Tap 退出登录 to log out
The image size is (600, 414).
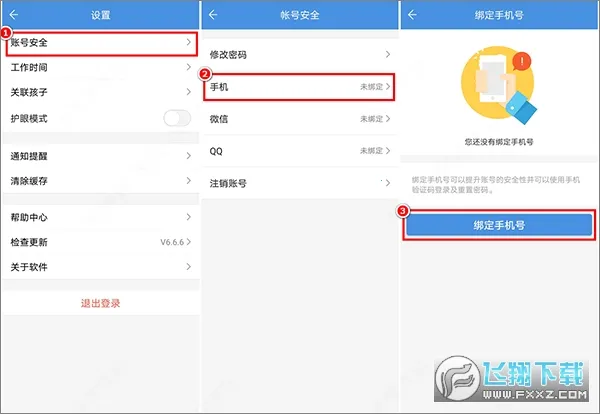[101, 303]
